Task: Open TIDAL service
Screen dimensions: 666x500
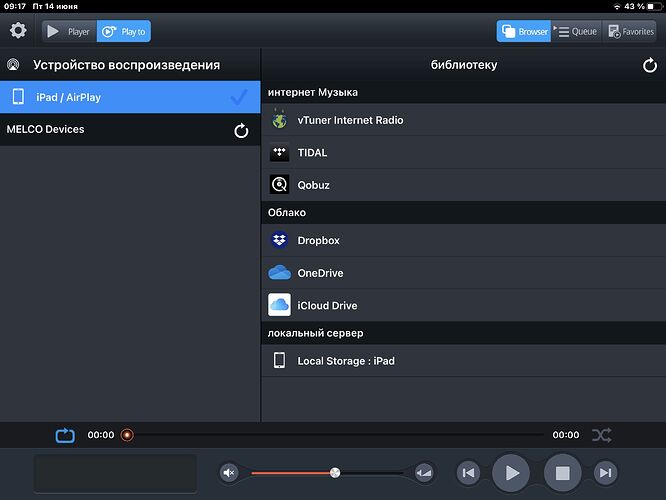Action: click(464, 153)
